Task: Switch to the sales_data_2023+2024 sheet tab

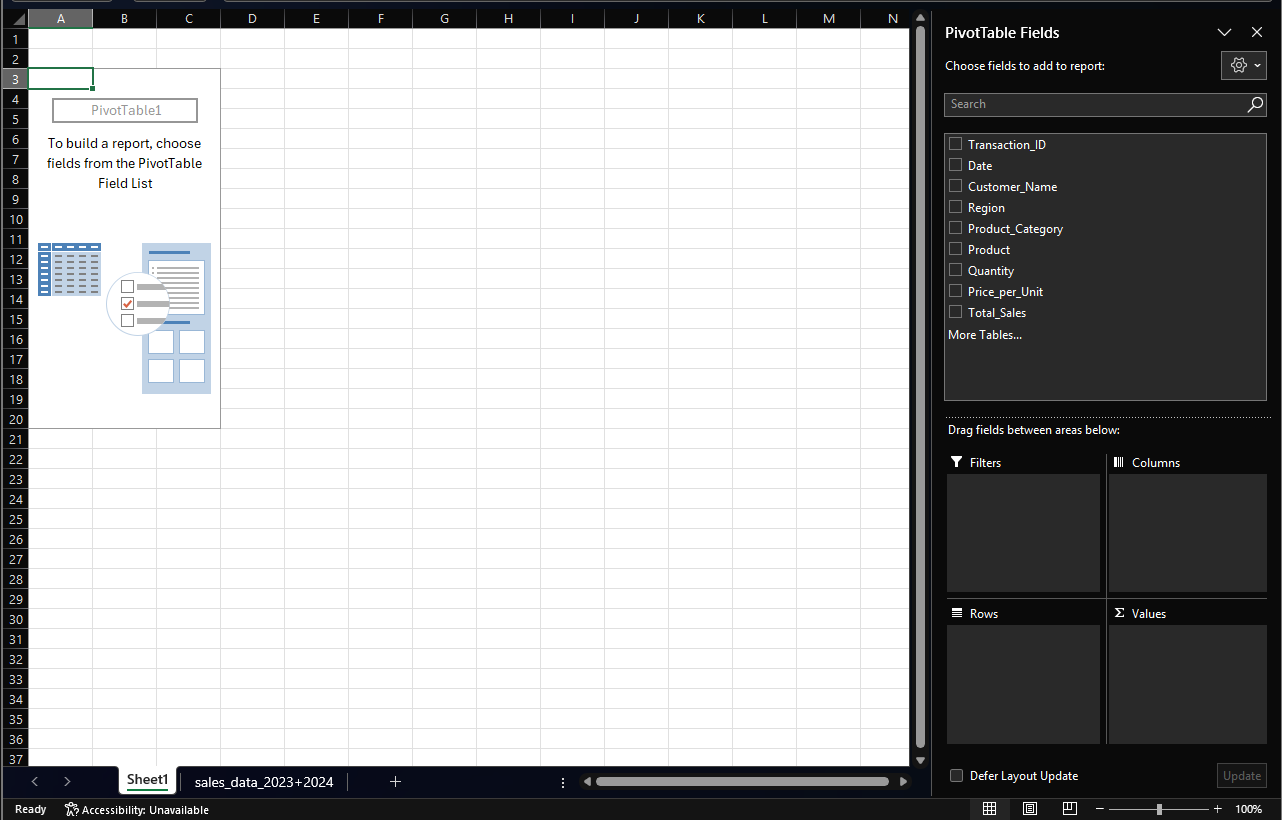Action: [263, 782]
